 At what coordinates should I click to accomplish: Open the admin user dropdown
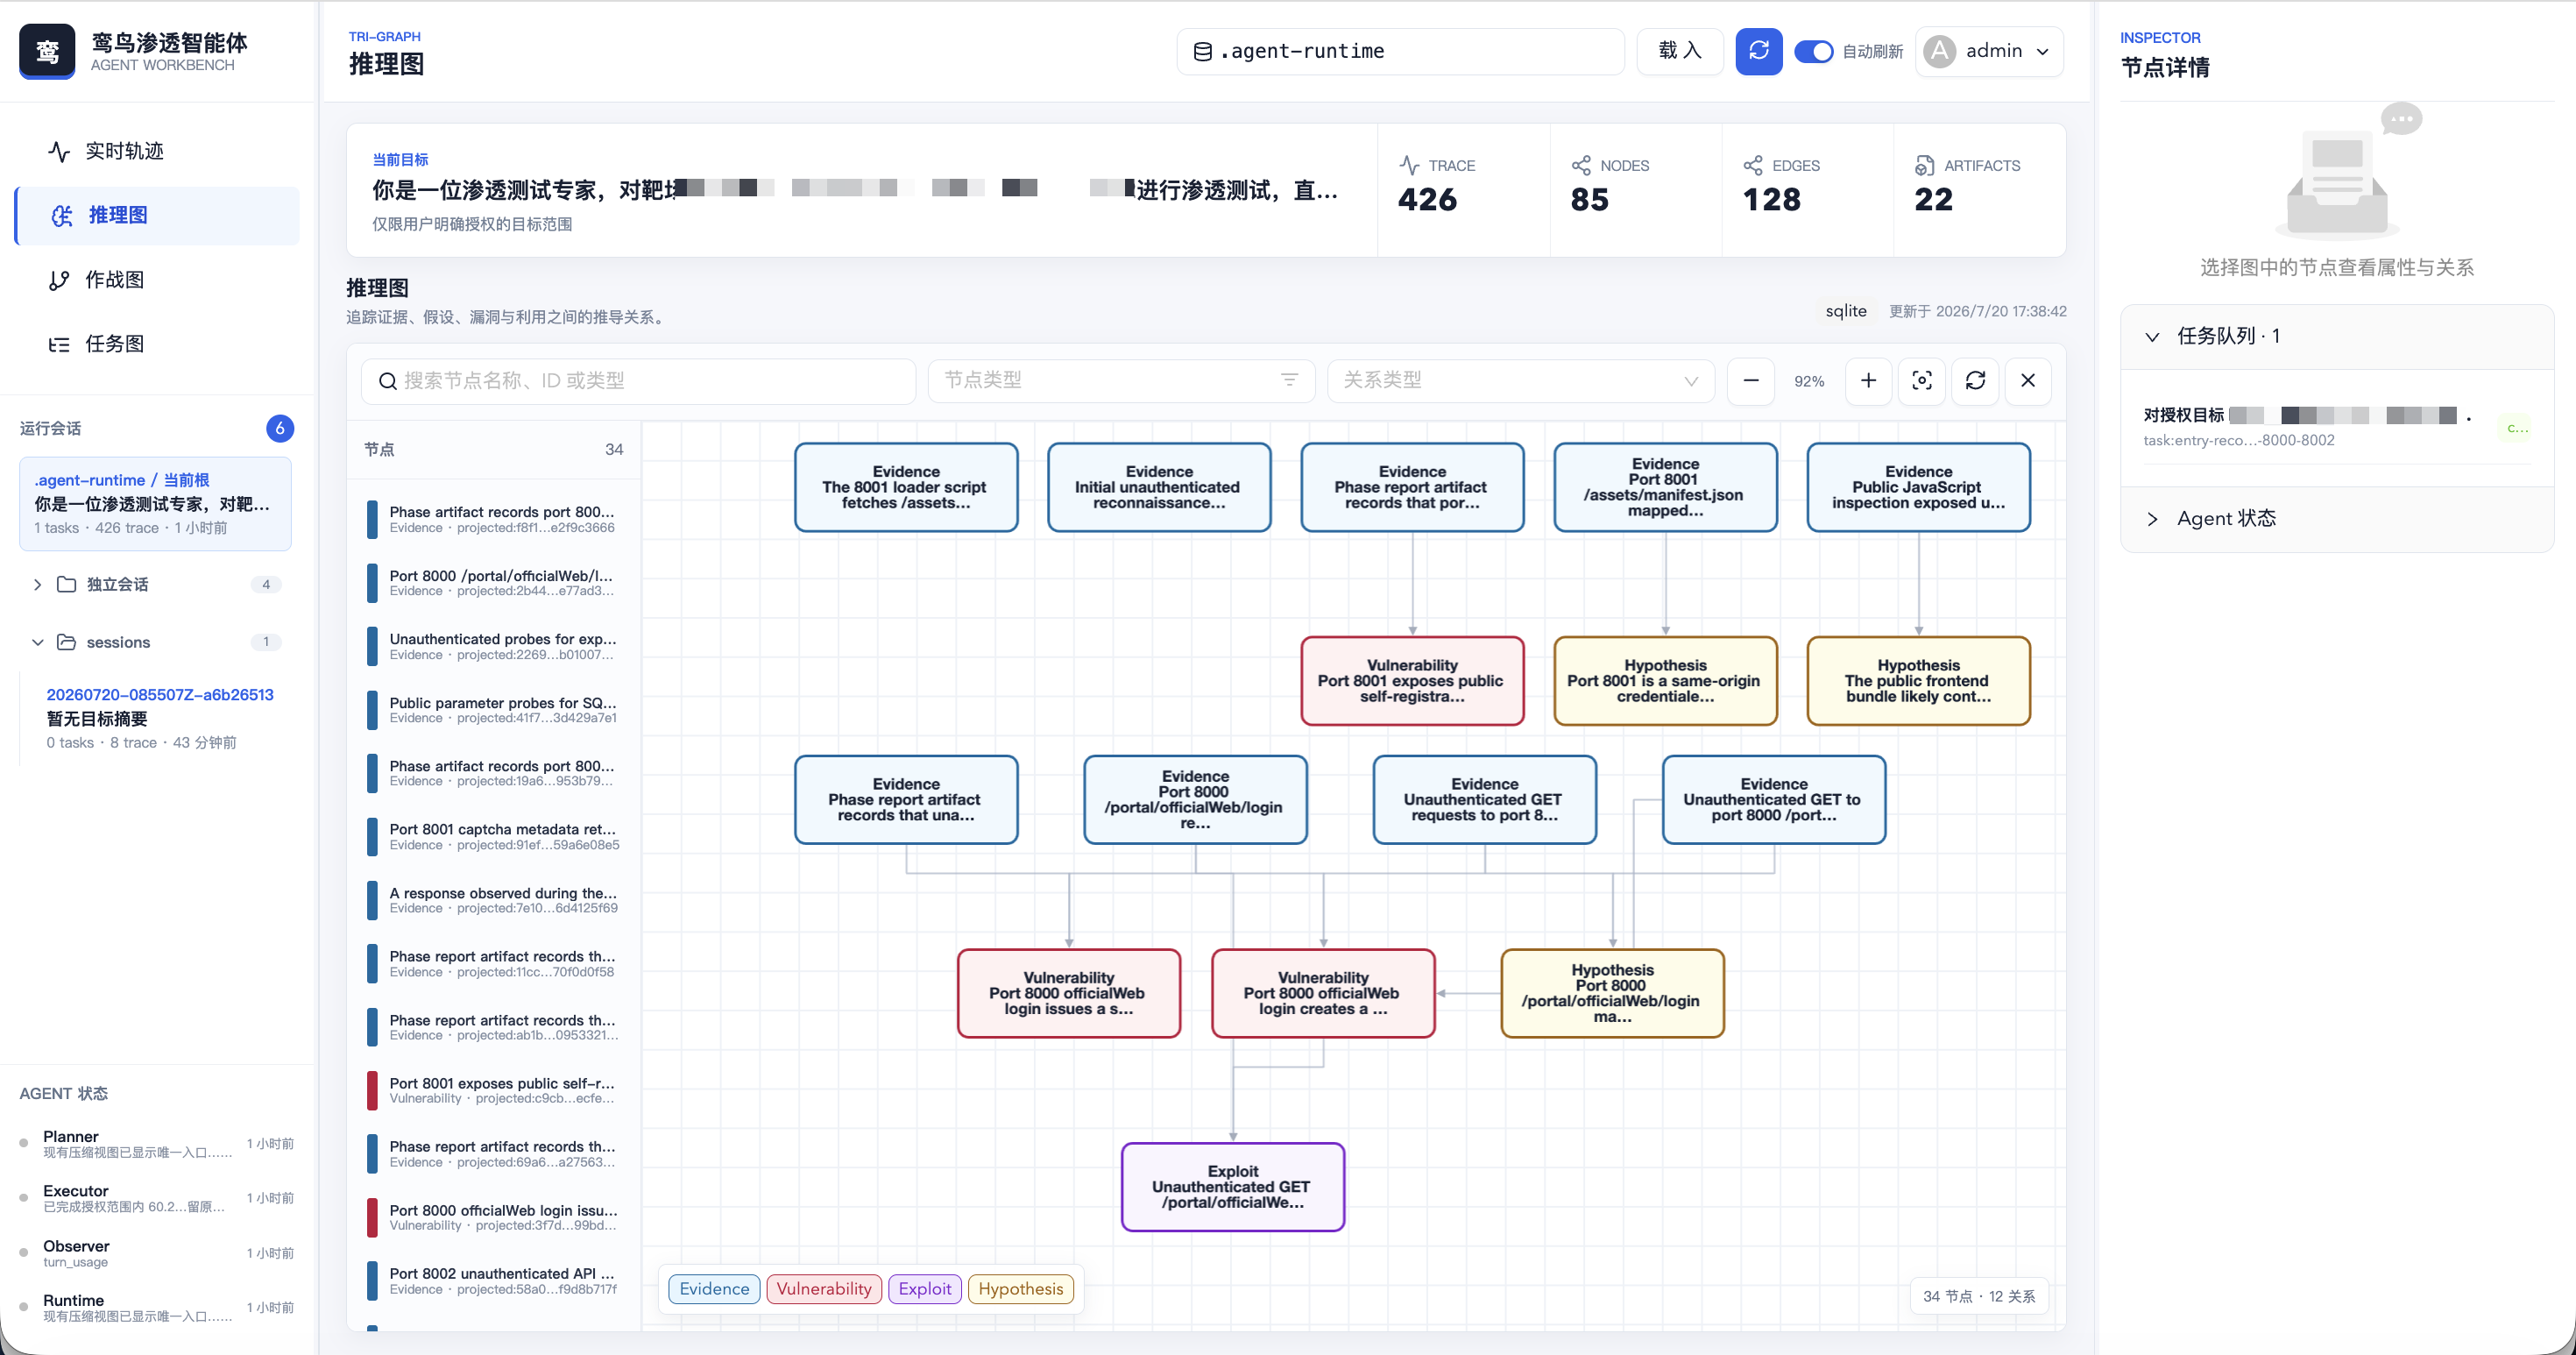(1988, 51)
